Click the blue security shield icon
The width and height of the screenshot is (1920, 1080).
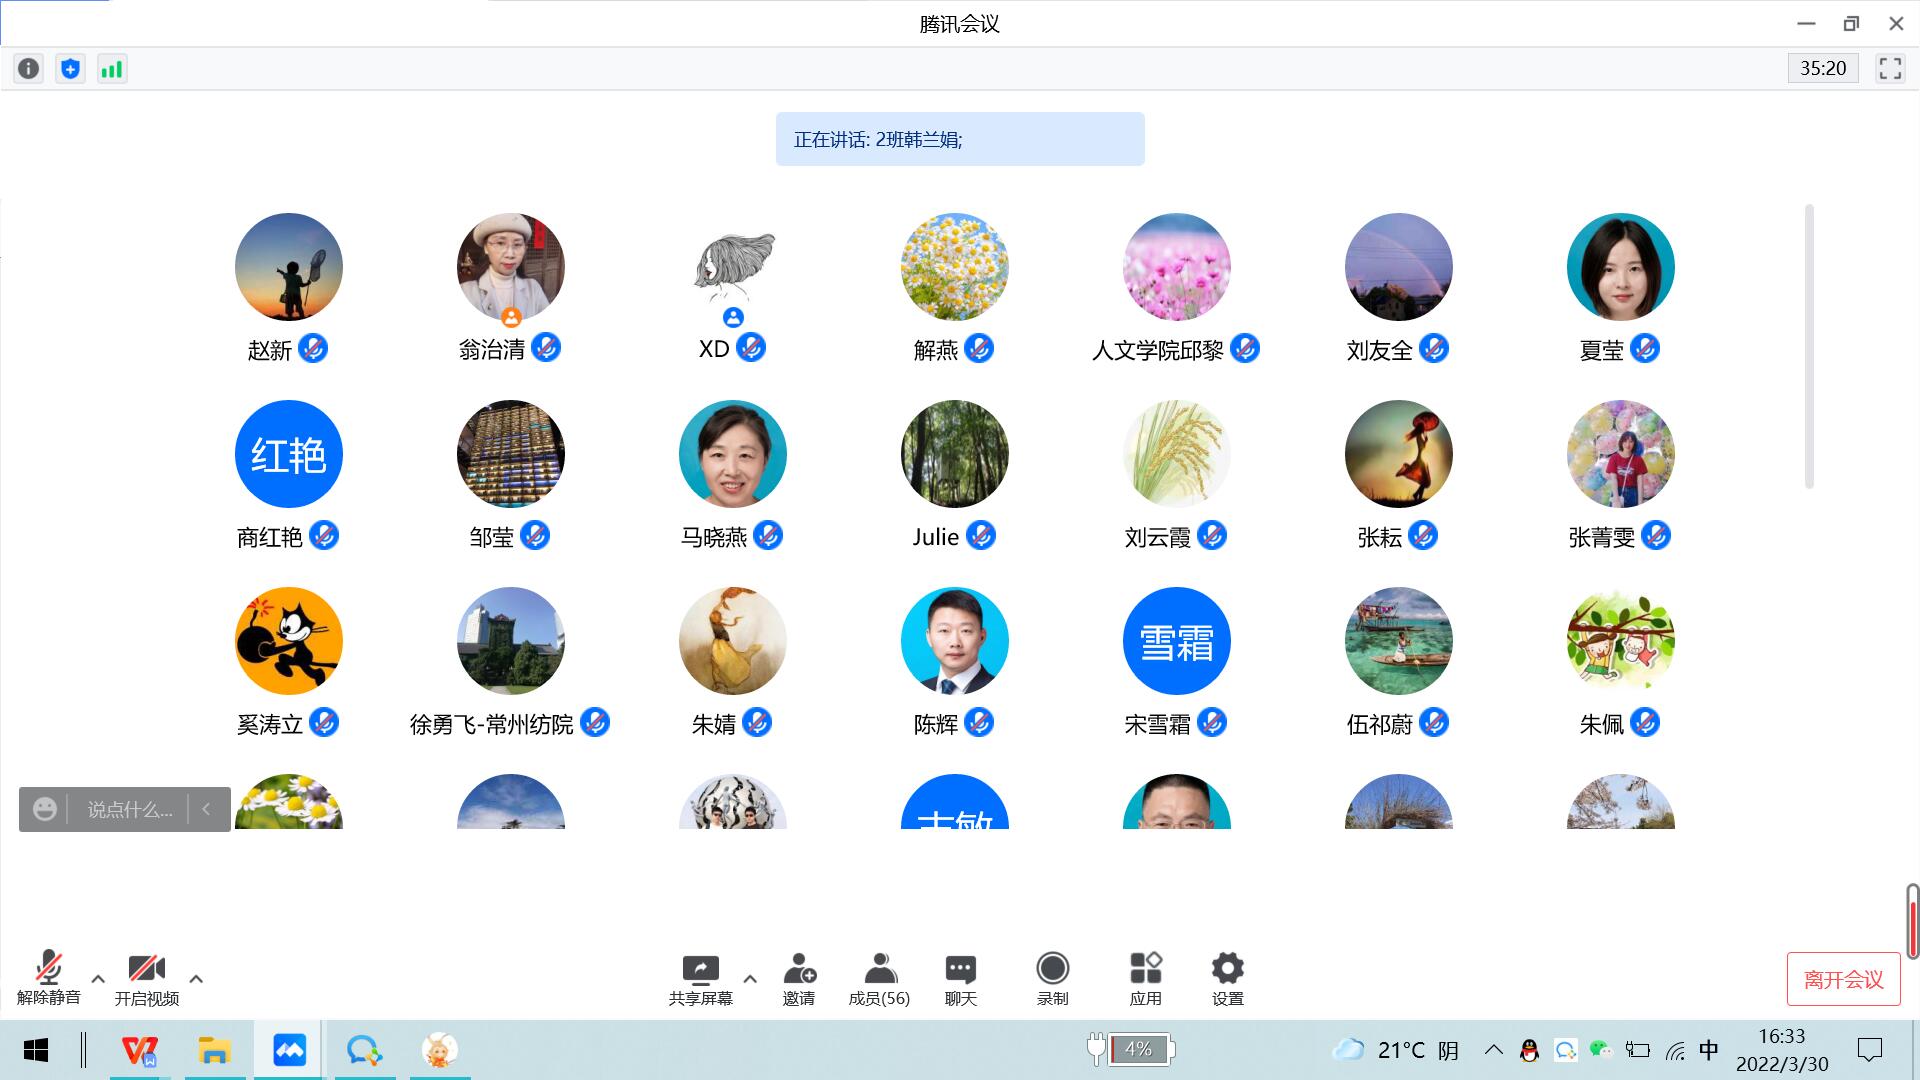pyautogui.click(x=70, y=69)
